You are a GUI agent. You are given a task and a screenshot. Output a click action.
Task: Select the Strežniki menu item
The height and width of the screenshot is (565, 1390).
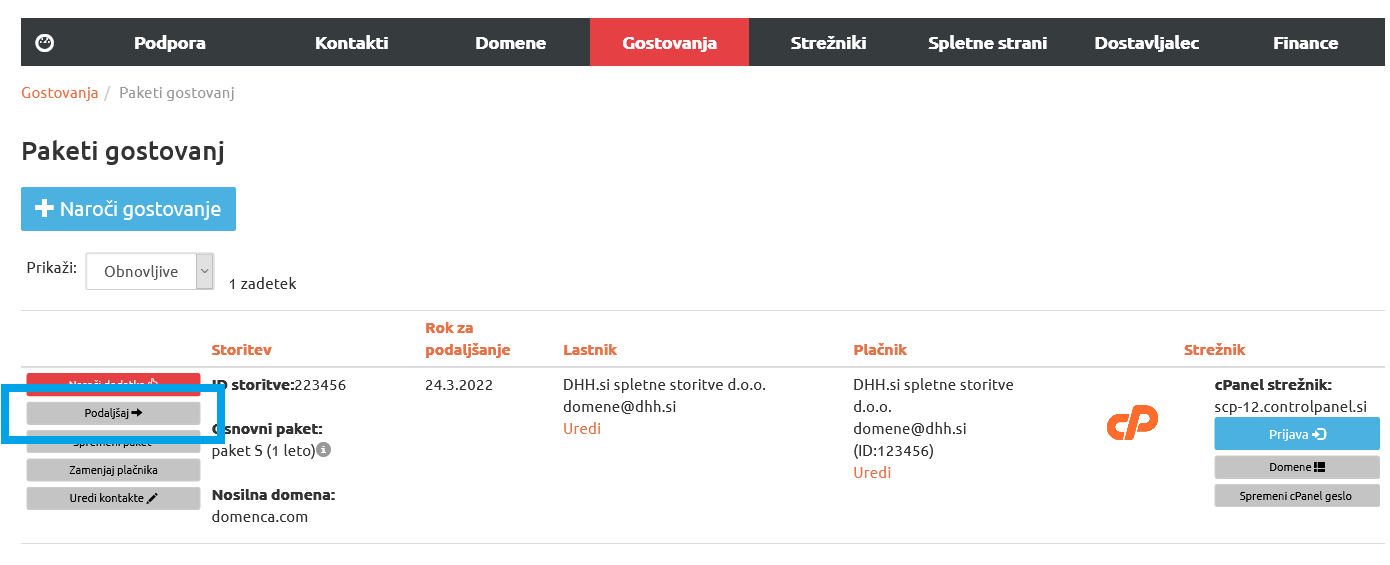(x=828, y=43)
